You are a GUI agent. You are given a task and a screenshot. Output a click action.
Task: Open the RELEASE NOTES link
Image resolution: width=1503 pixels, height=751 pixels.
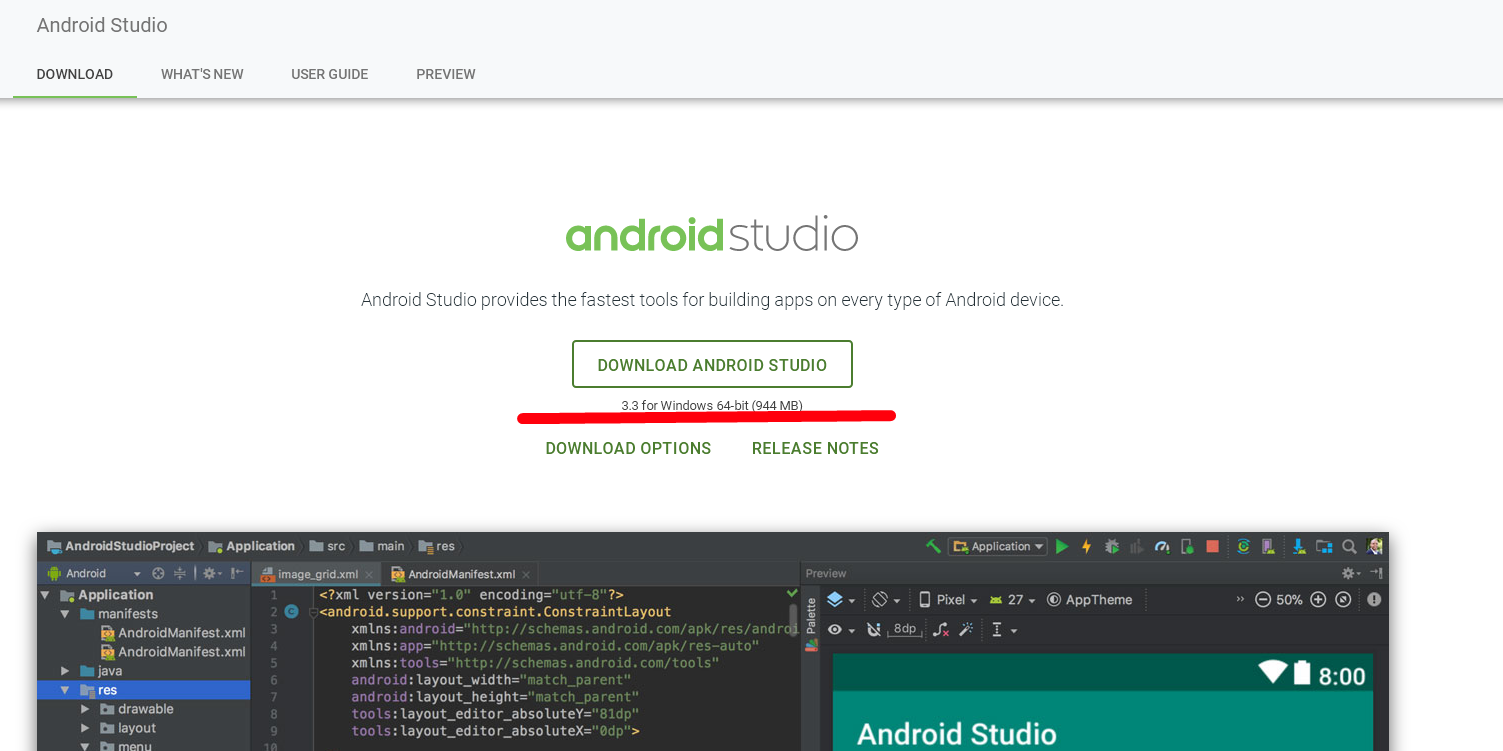click(x=815, y=448)
